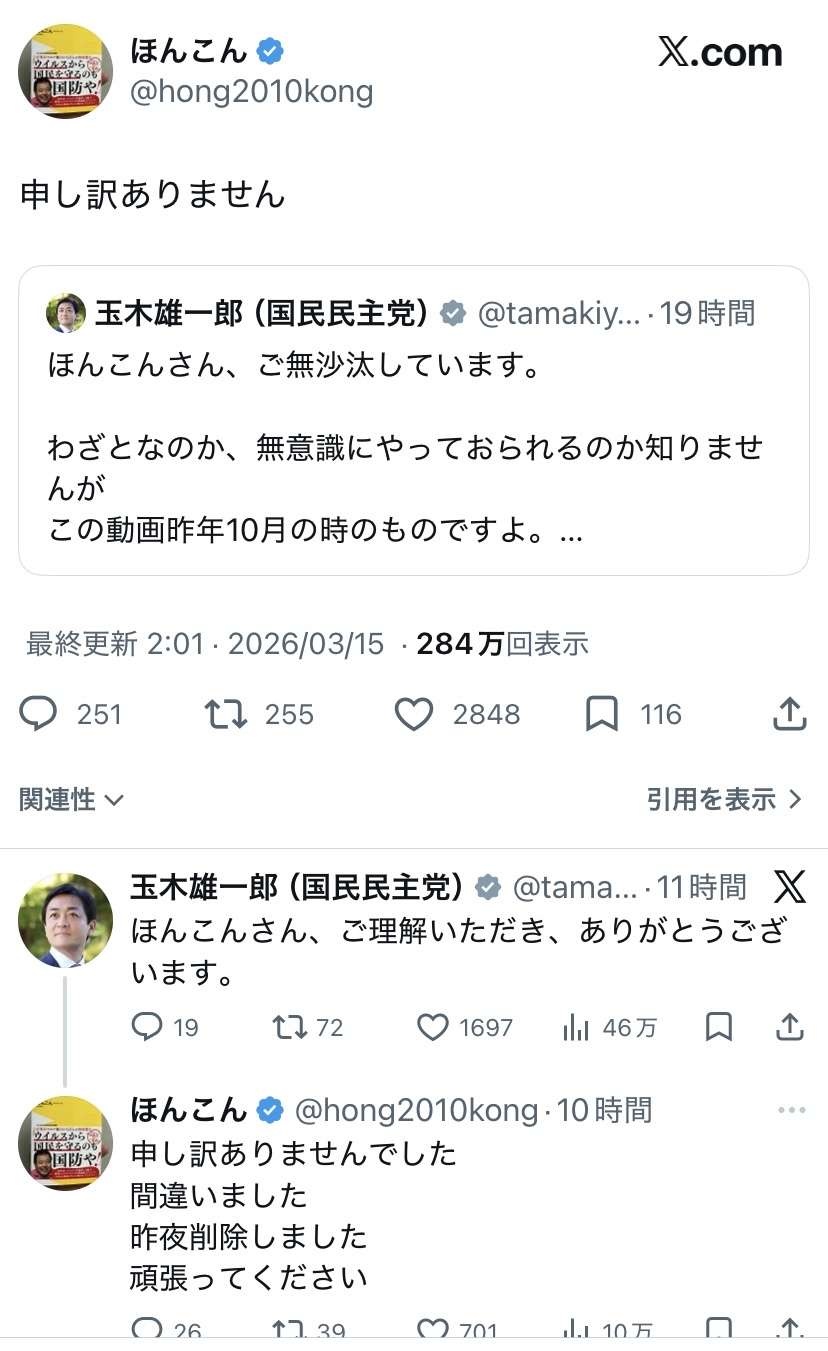Sort replies using the 関連性 dropdown
828x1351 pixels.
[71, 799]
